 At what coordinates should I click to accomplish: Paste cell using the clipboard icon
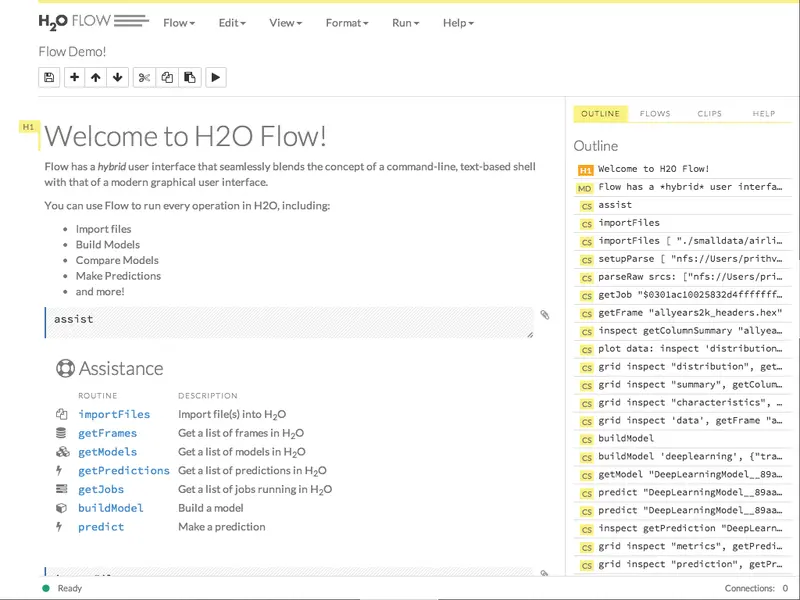tap(190, 78)
